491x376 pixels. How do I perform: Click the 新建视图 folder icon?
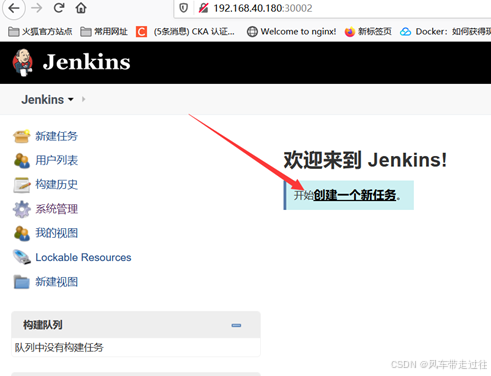coord(22,282)
